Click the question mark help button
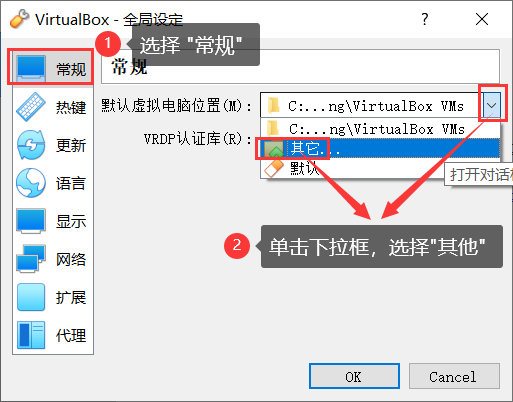Screen dimensions: 513x402 coord(424,19)
